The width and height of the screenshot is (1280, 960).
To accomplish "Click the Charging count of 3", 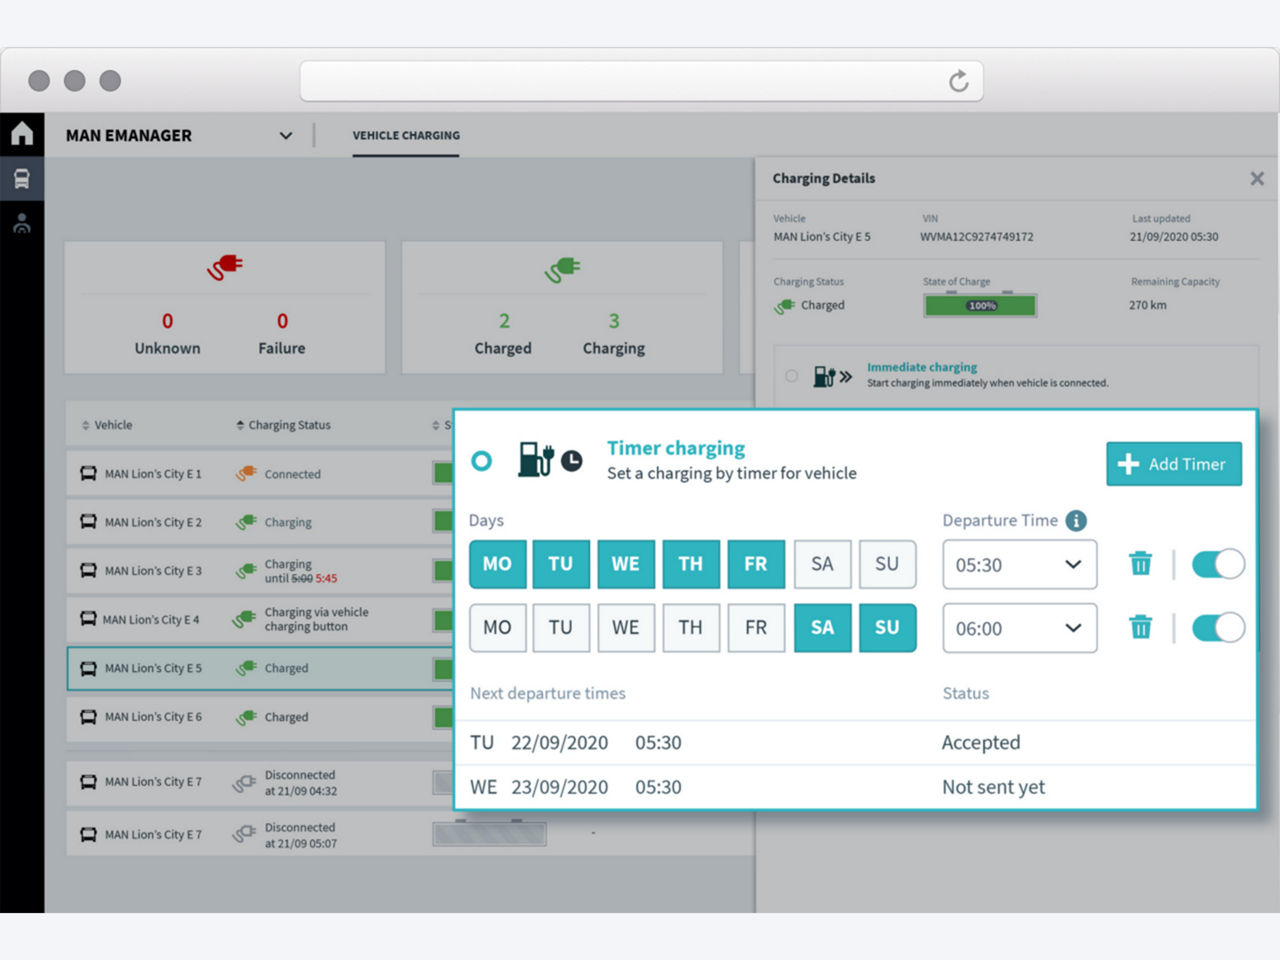I will [614, 321].
